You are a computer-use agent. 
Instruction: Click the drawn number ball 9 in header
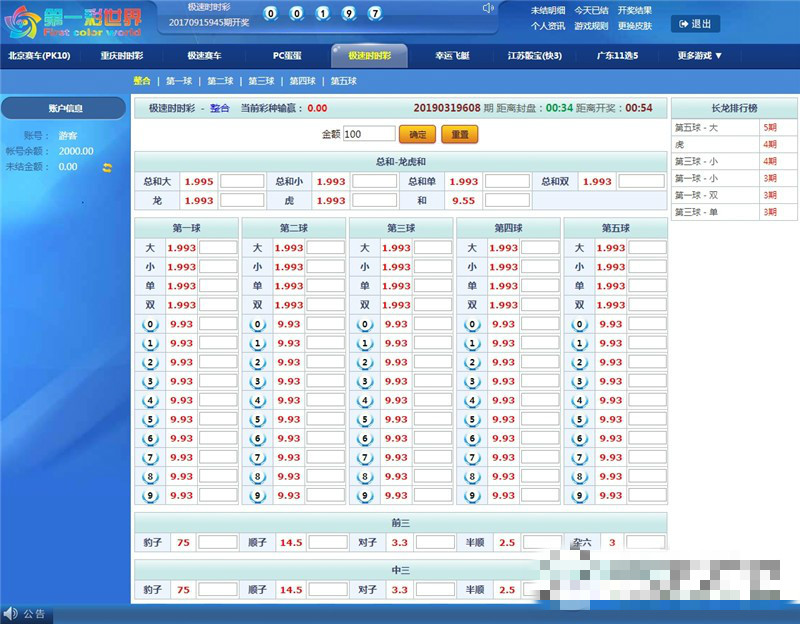coord(349,13)
